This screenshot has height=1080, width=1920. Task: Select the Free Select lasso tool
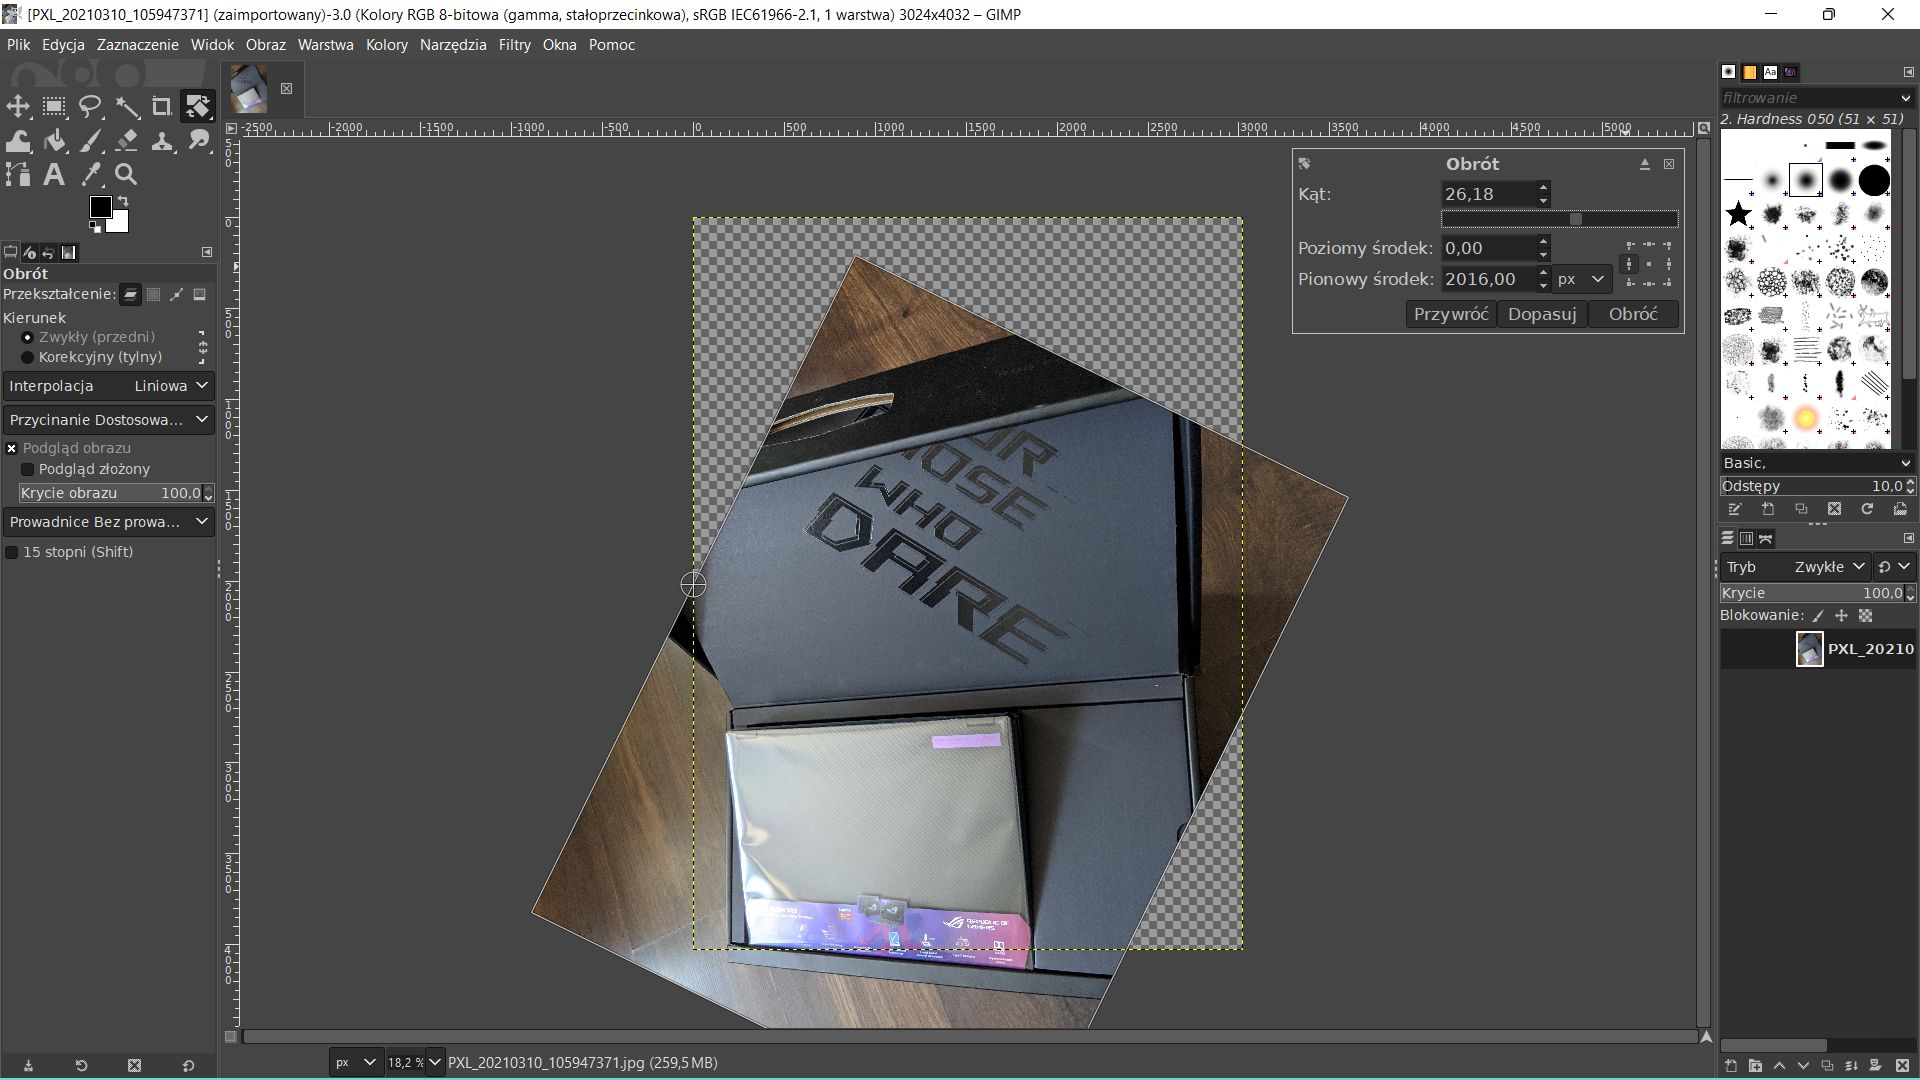(91, 106)
